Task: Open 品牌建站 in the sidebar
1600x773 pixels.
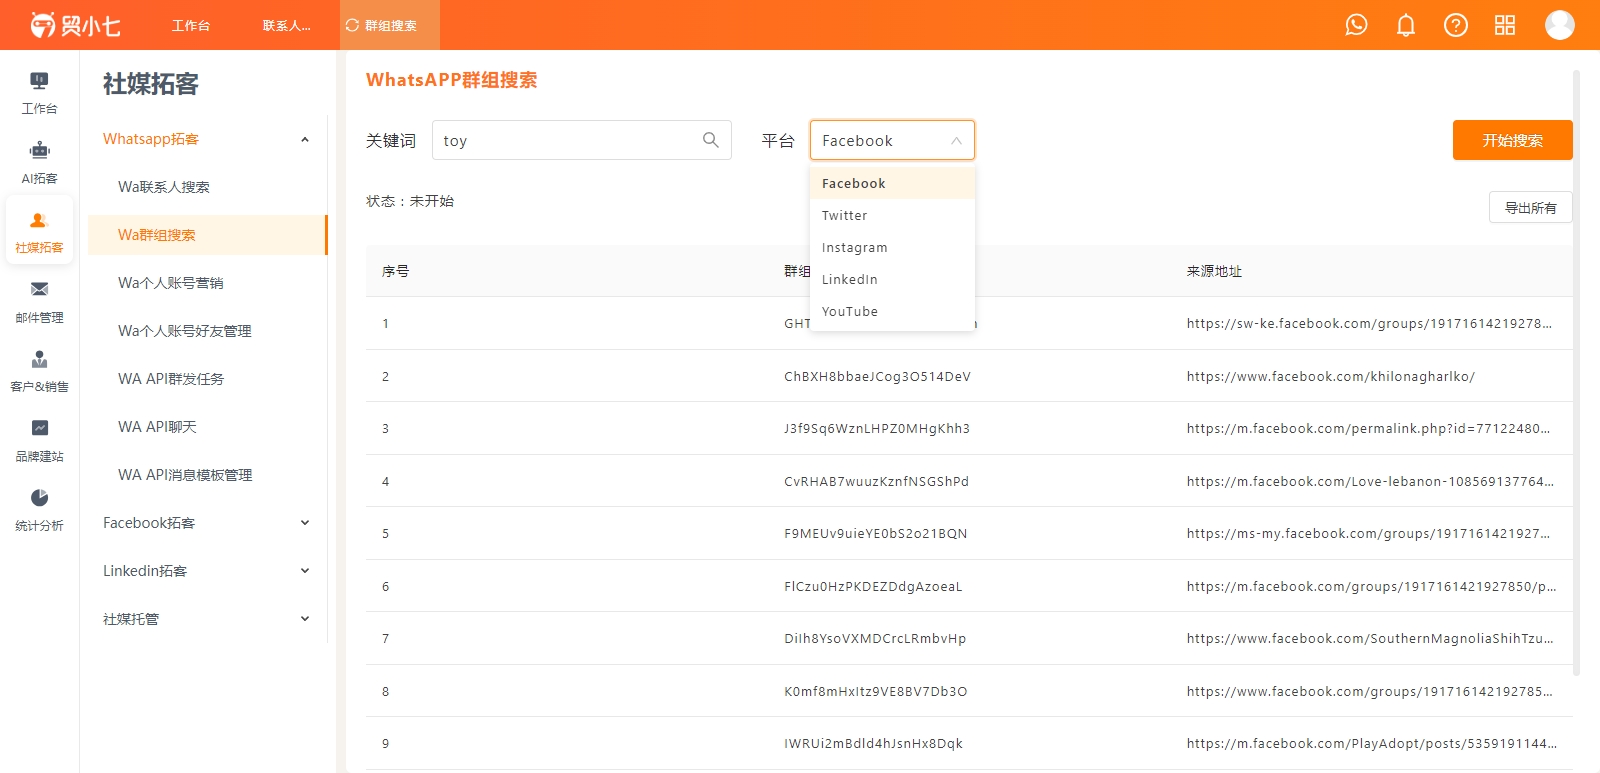Action: [39, 441]
